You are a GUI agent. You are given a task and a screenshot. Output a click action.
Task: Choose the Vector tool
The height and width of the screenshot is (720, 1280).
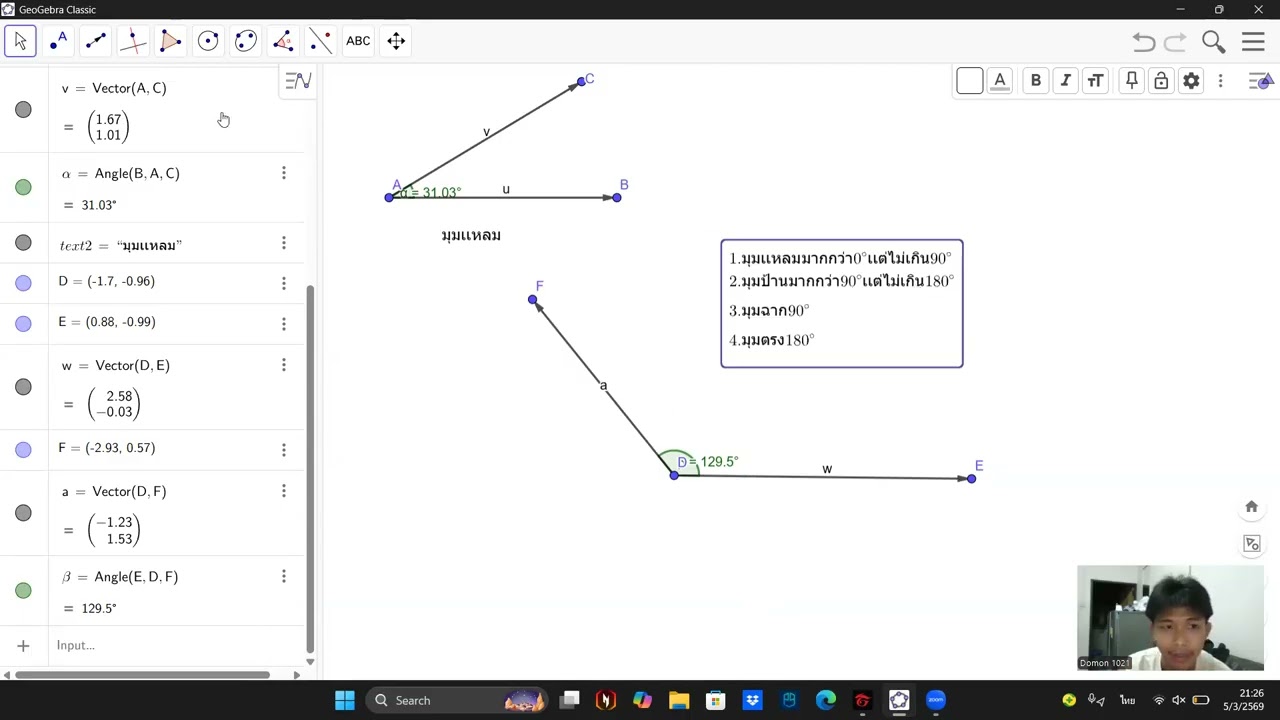(x=96, y=41)
